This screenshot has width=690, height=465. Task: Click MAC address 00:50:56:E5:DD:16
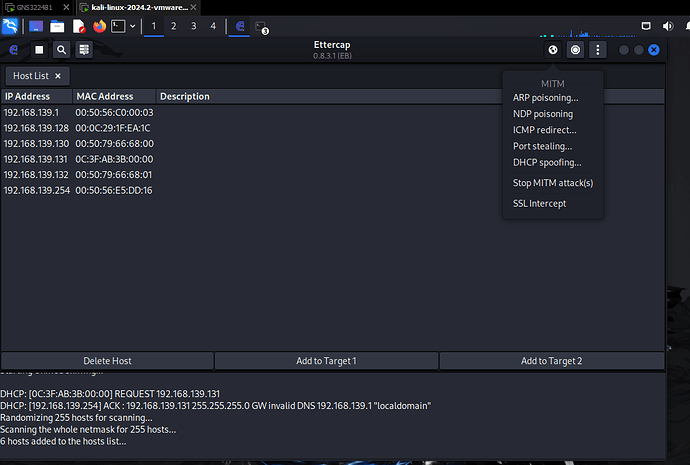114,190
